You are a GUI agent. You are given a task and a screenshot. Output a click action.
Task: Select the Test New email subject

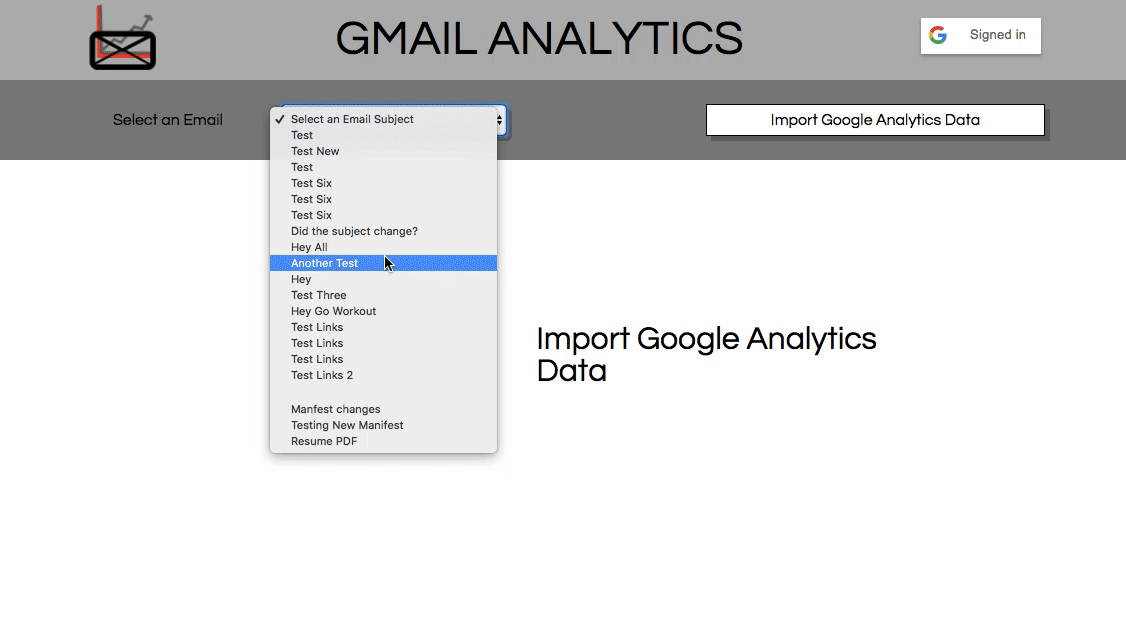(314, 151)
